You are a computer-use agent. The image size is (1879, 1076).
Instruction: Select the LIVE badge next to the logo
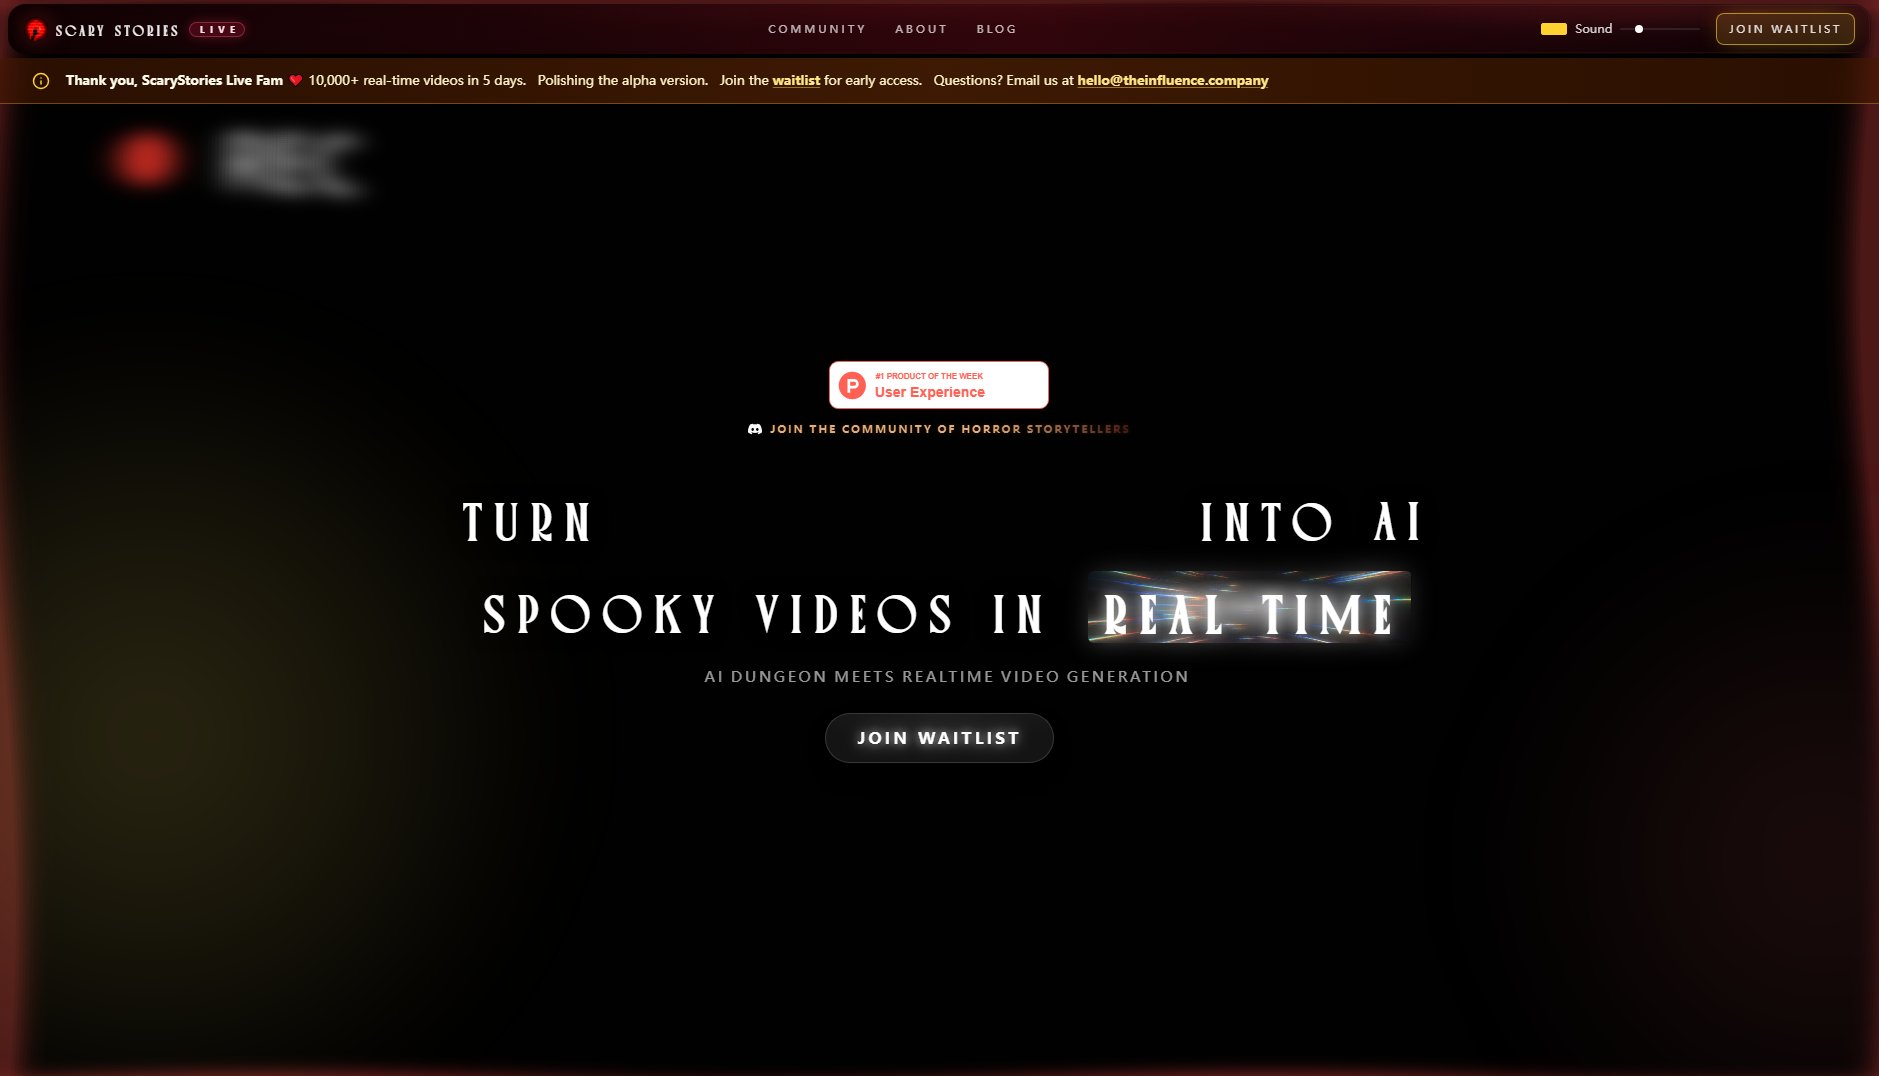pos(218,29)
